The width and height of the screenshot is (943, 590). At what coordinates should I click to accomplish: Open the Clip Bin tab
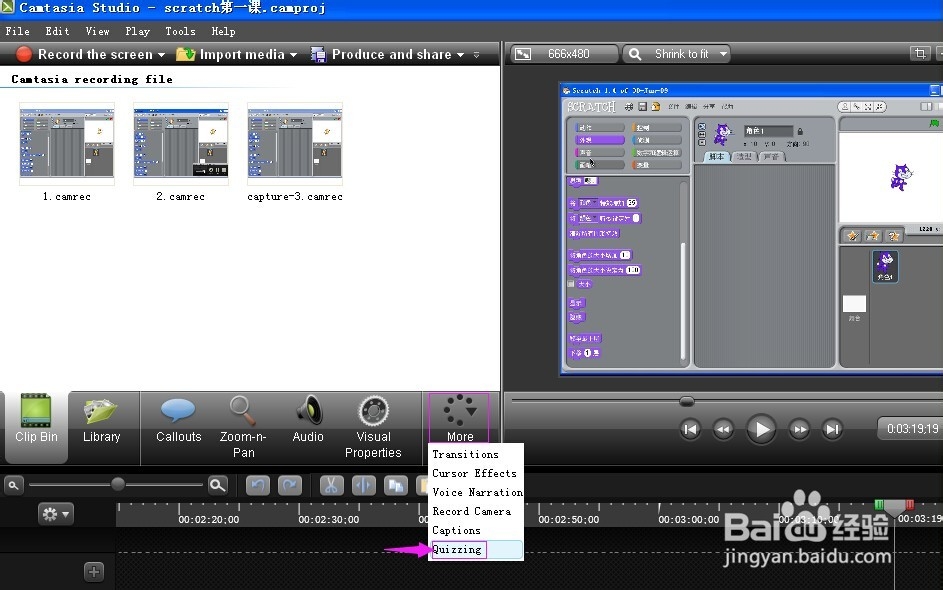coord(36,427)
